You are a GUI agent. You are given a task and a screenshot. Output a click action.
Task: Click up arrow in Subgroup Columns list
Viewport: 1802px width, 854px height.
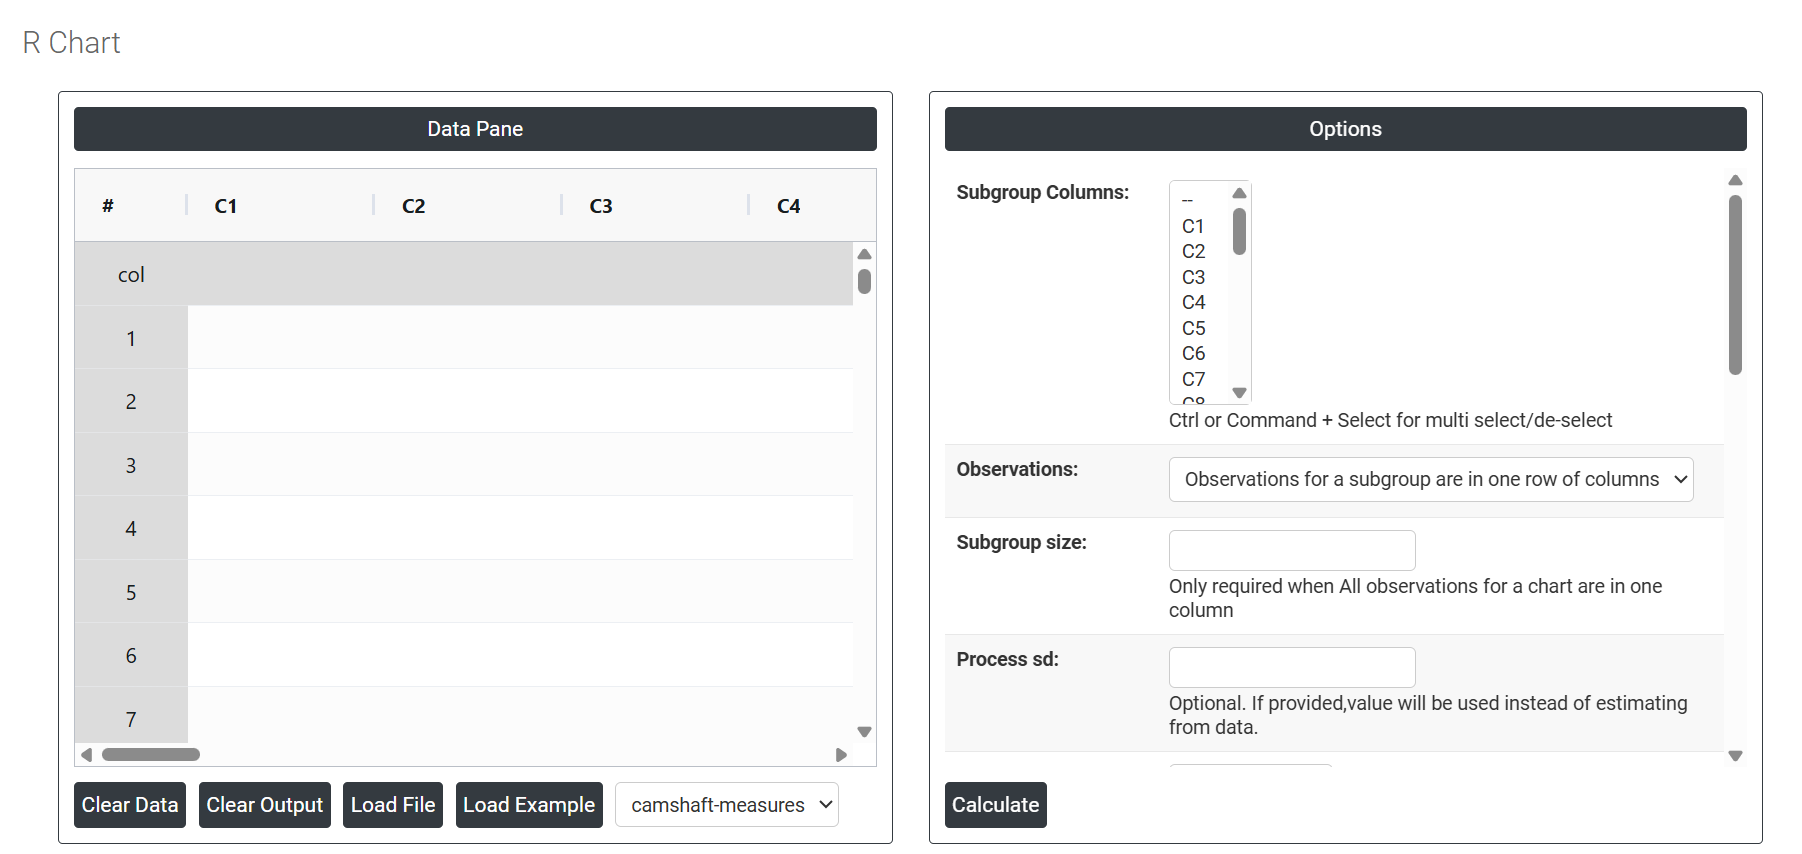[1239, 193]
